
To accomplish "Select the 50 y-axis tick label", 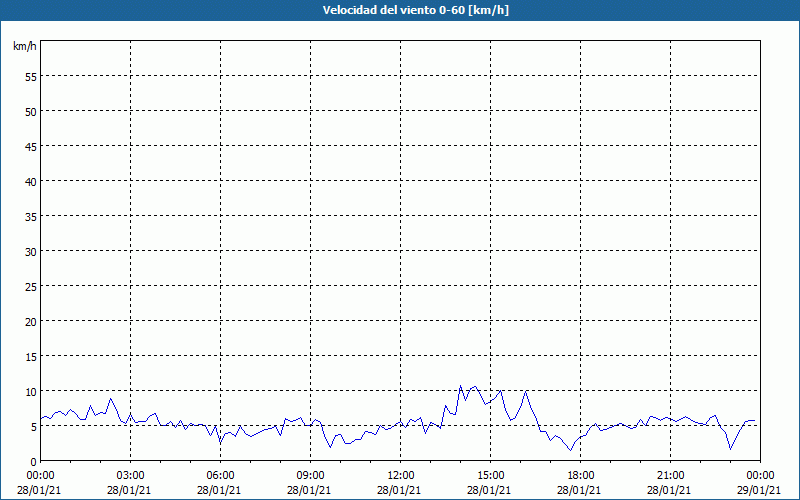I will pyautogui.click(x=31, y=112).
